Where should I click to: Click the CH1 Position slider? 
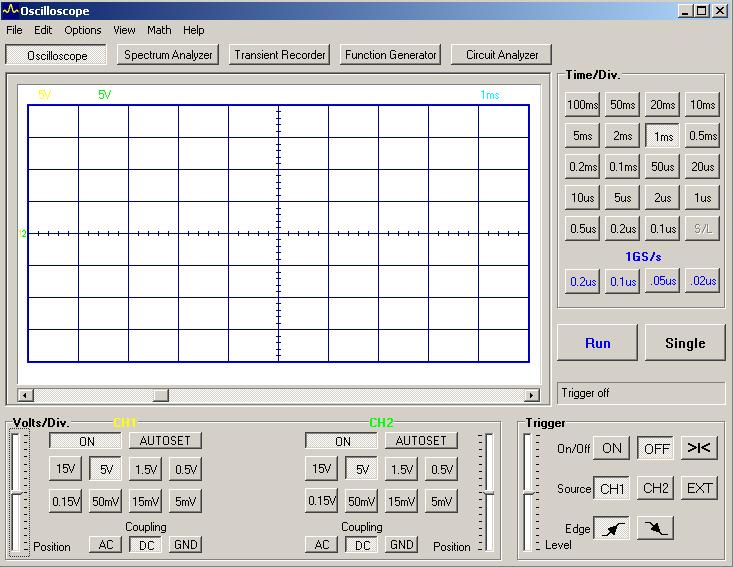(17, 494)
